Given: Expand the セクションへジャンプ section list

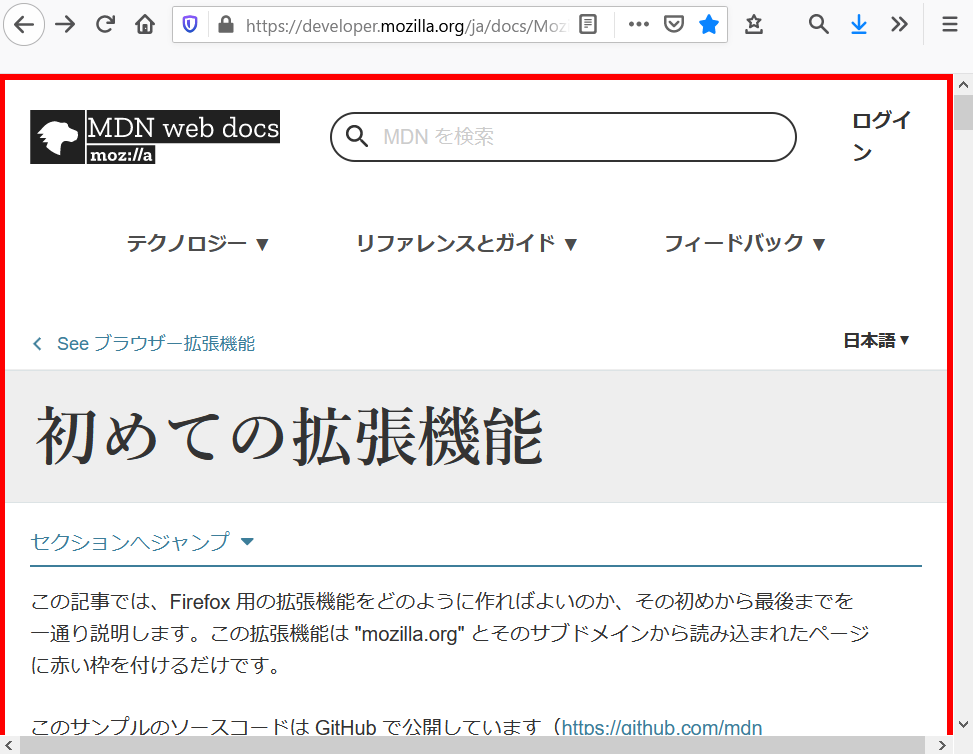Looking at the screenshot, I should click(142, 542).
